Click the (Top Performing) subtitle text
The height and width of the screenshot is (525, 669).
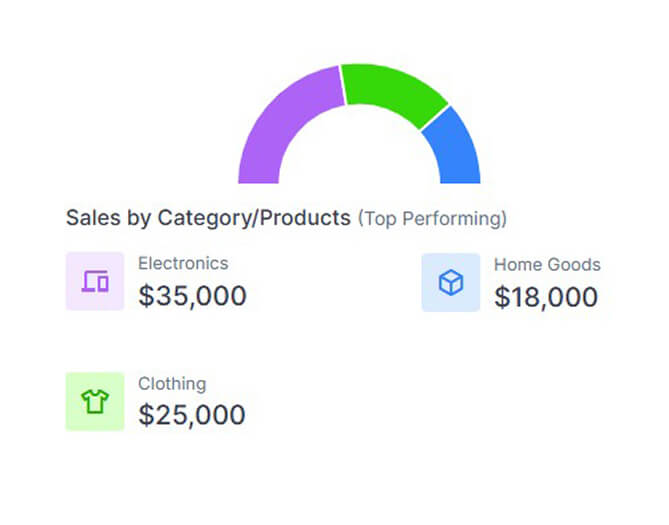point(432,218)
